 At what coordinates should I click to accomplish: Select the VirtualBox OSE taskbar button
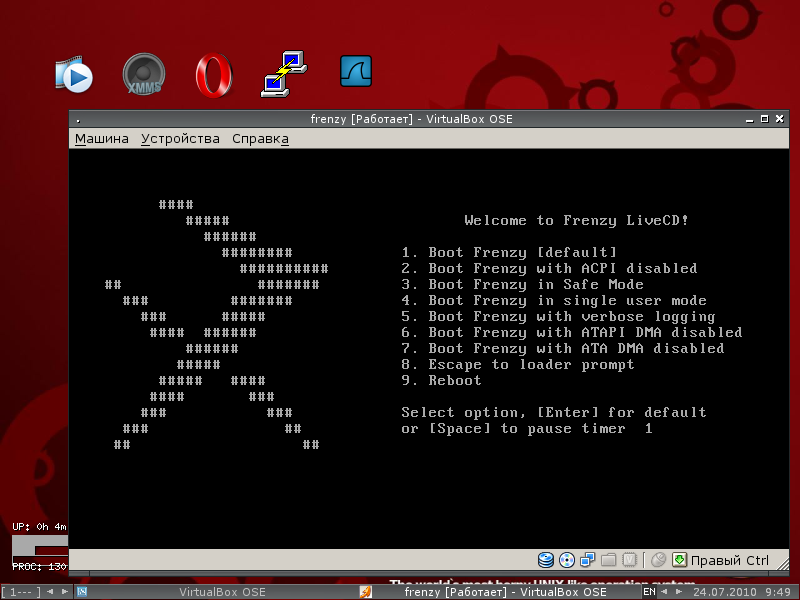coord(222,592)
